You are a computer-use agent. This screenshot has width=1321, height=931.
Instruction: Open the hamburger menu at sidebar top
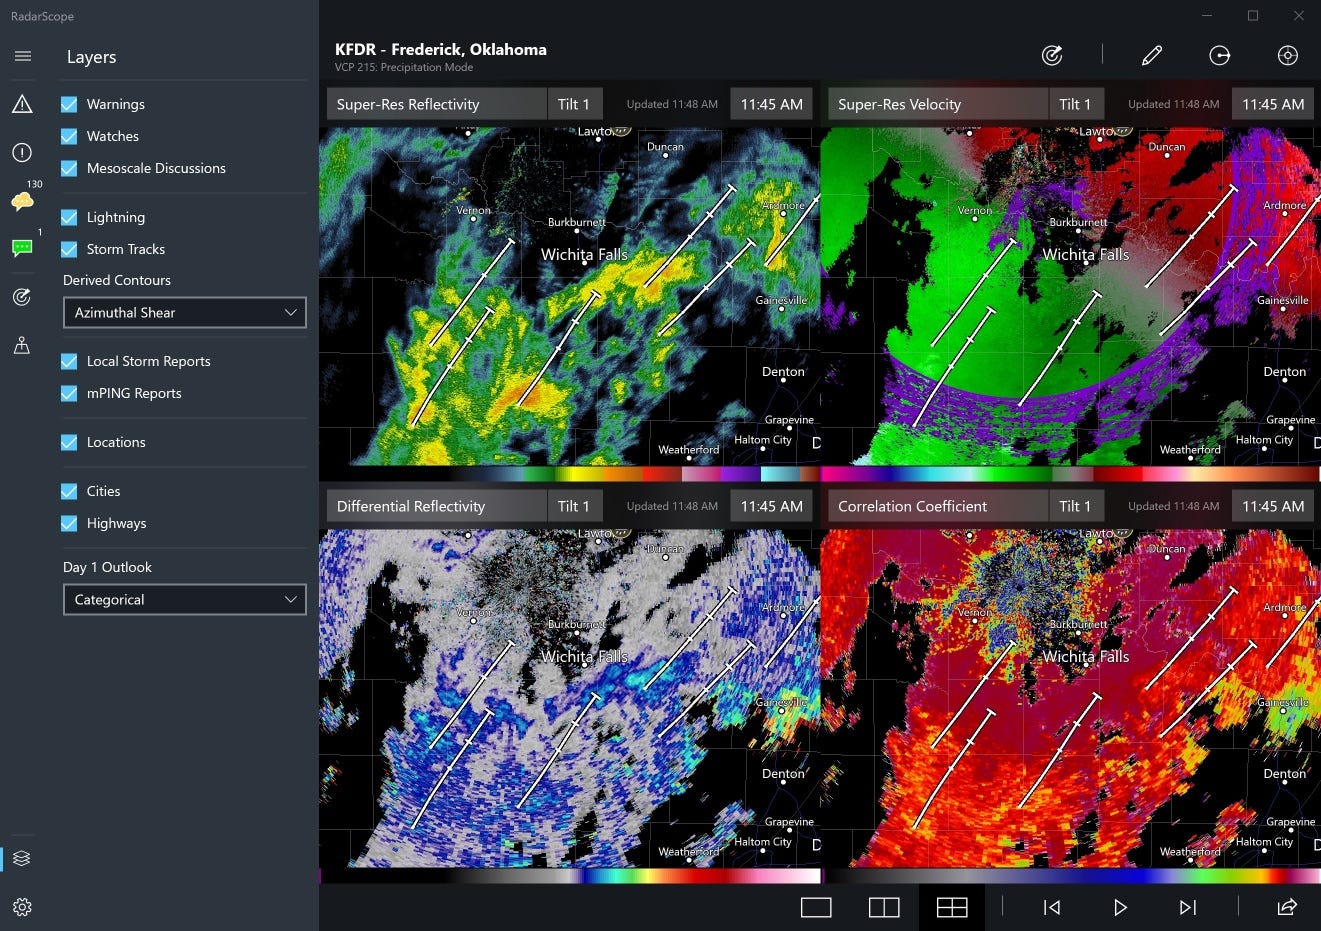[x=22, y=56]
